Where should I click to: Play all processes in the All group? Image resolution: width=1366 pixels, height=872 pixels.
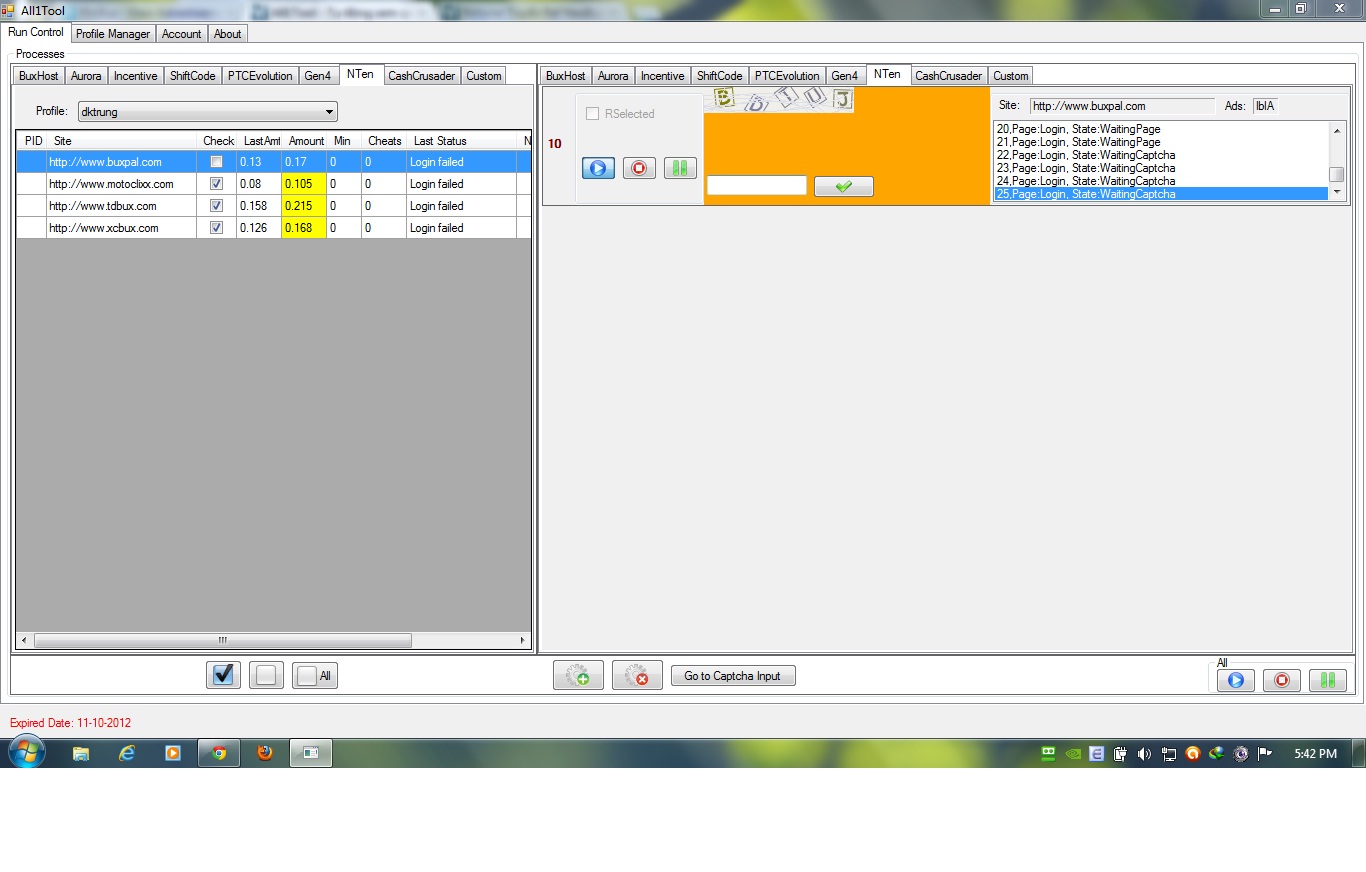point(1235,680)
